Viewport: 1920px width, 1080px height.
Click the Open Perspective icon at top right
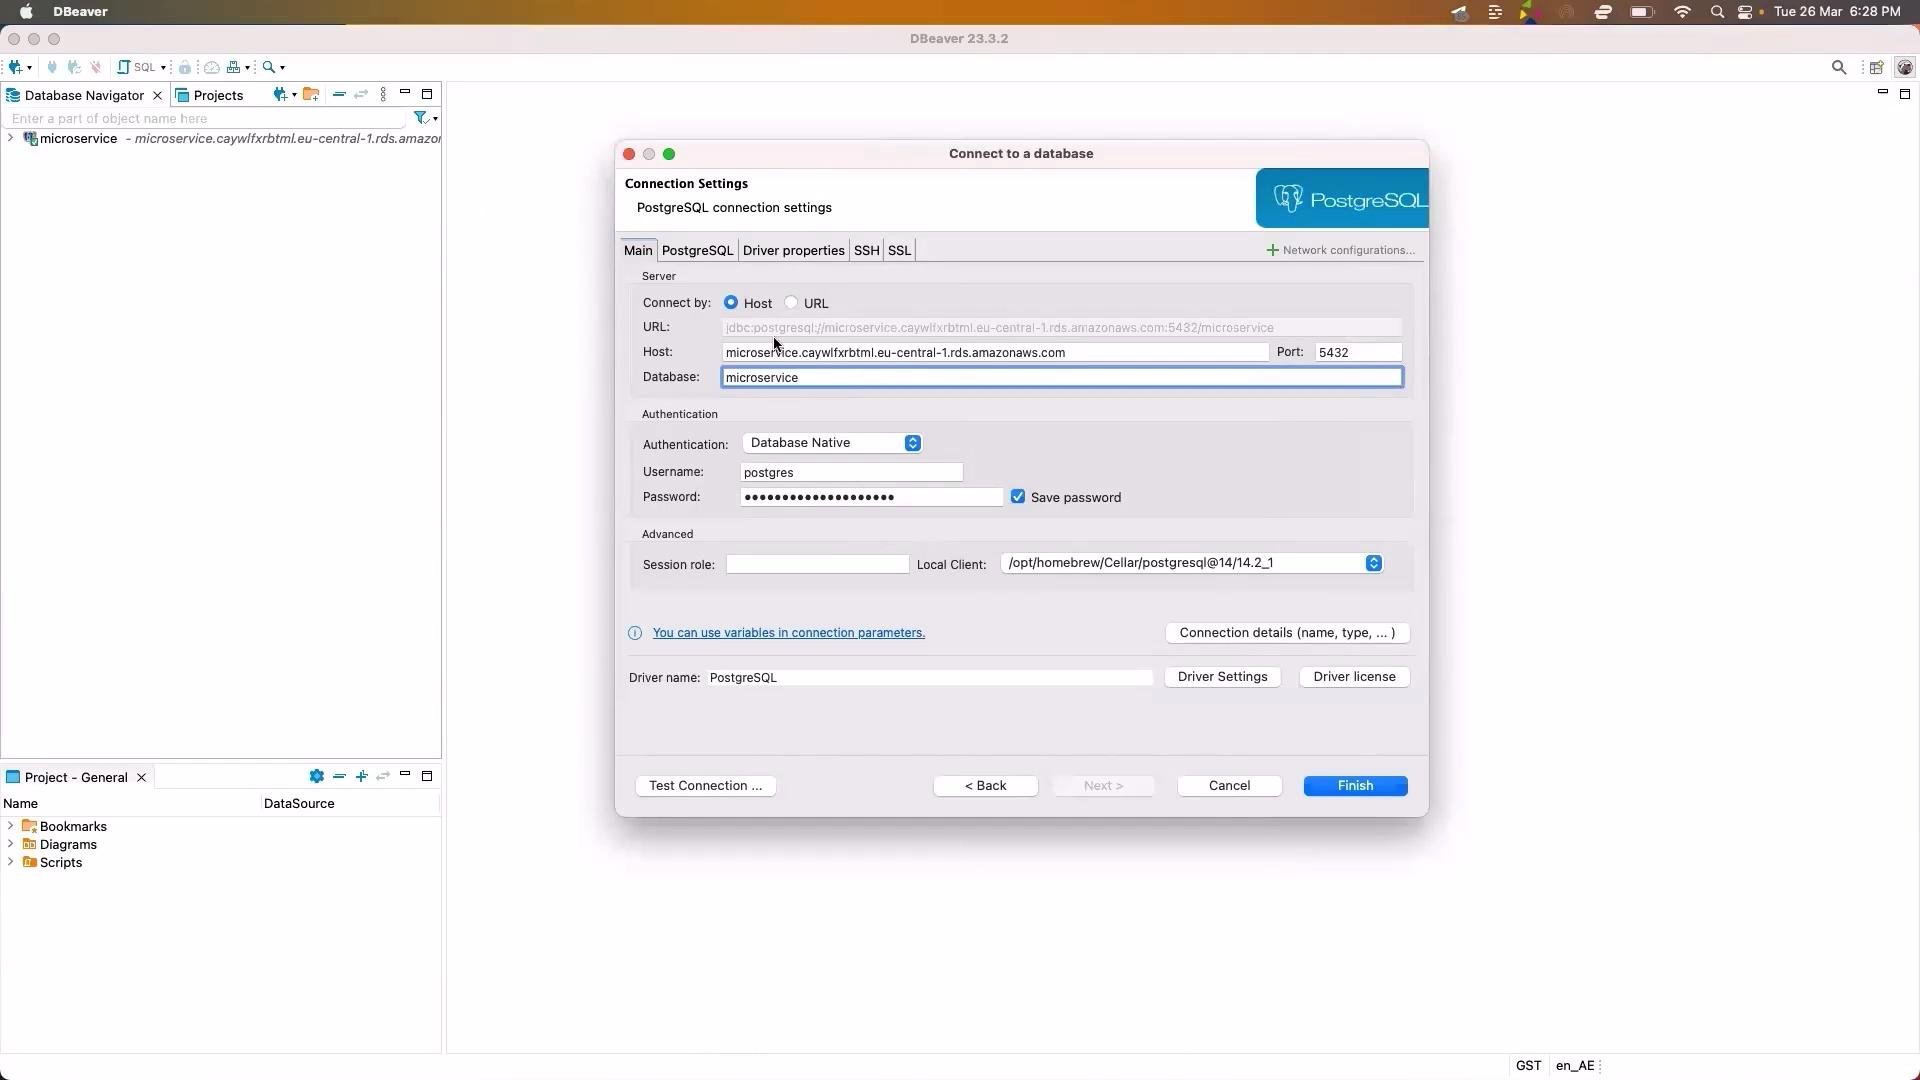(1877, 67)
